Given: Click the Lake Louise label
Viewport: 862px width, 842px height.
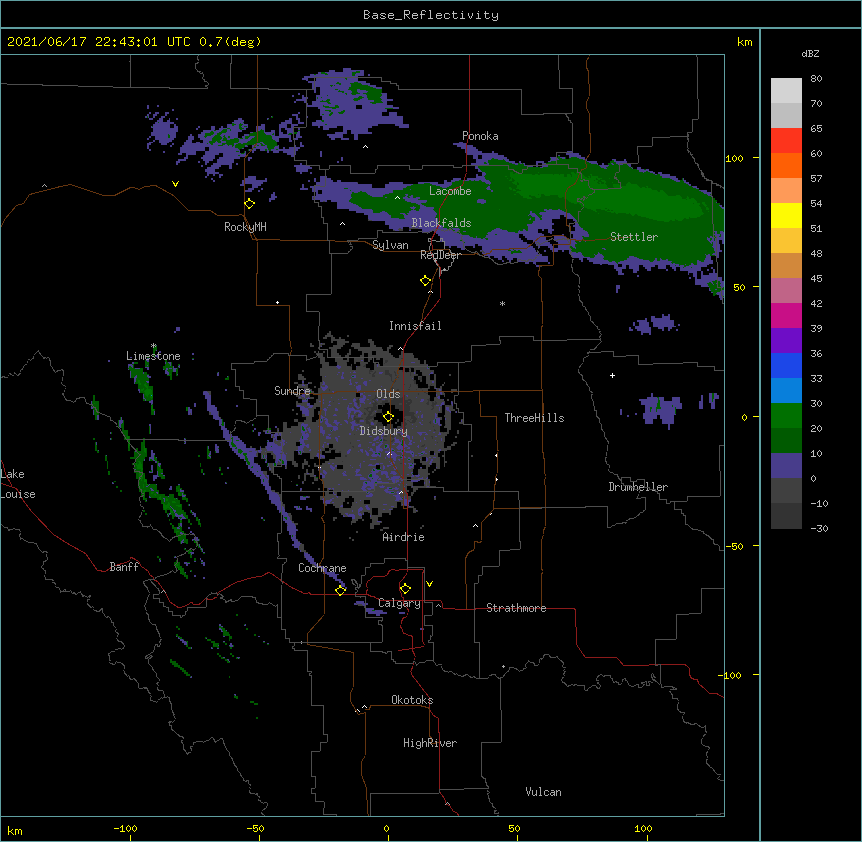Looking at the screenshot, I should 17,484.
